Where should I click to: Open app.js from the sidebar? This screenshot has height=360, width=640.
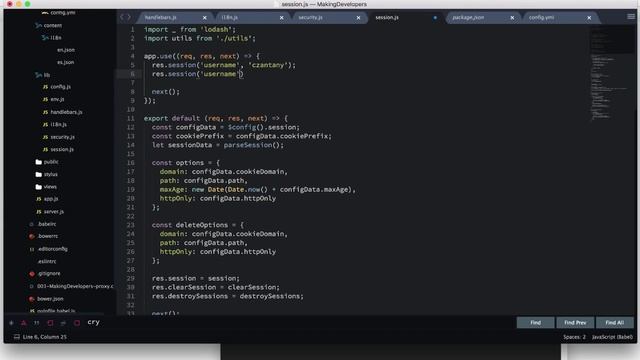pyautogui.click(x=47, y=199)
